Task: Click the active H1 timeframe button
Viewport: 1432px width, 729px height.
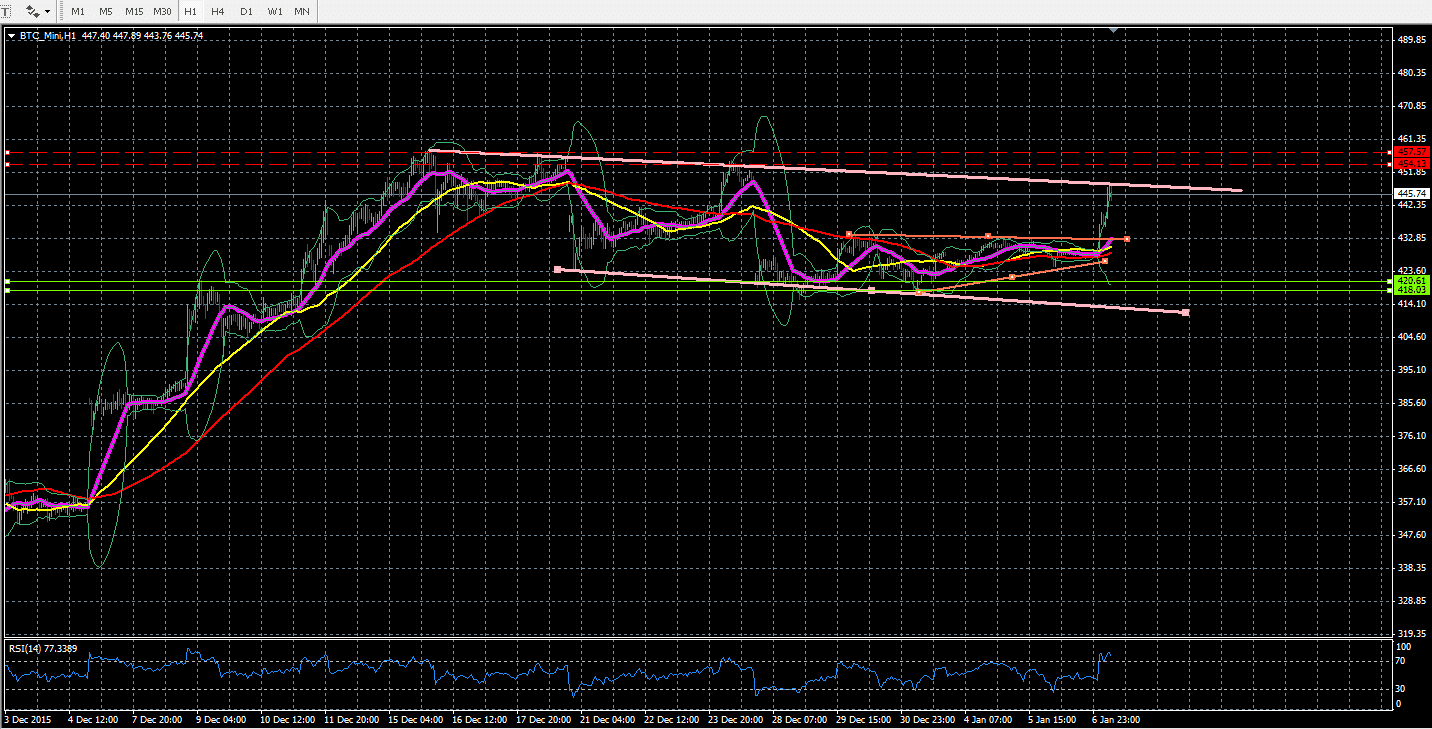Action: (190, 11)
